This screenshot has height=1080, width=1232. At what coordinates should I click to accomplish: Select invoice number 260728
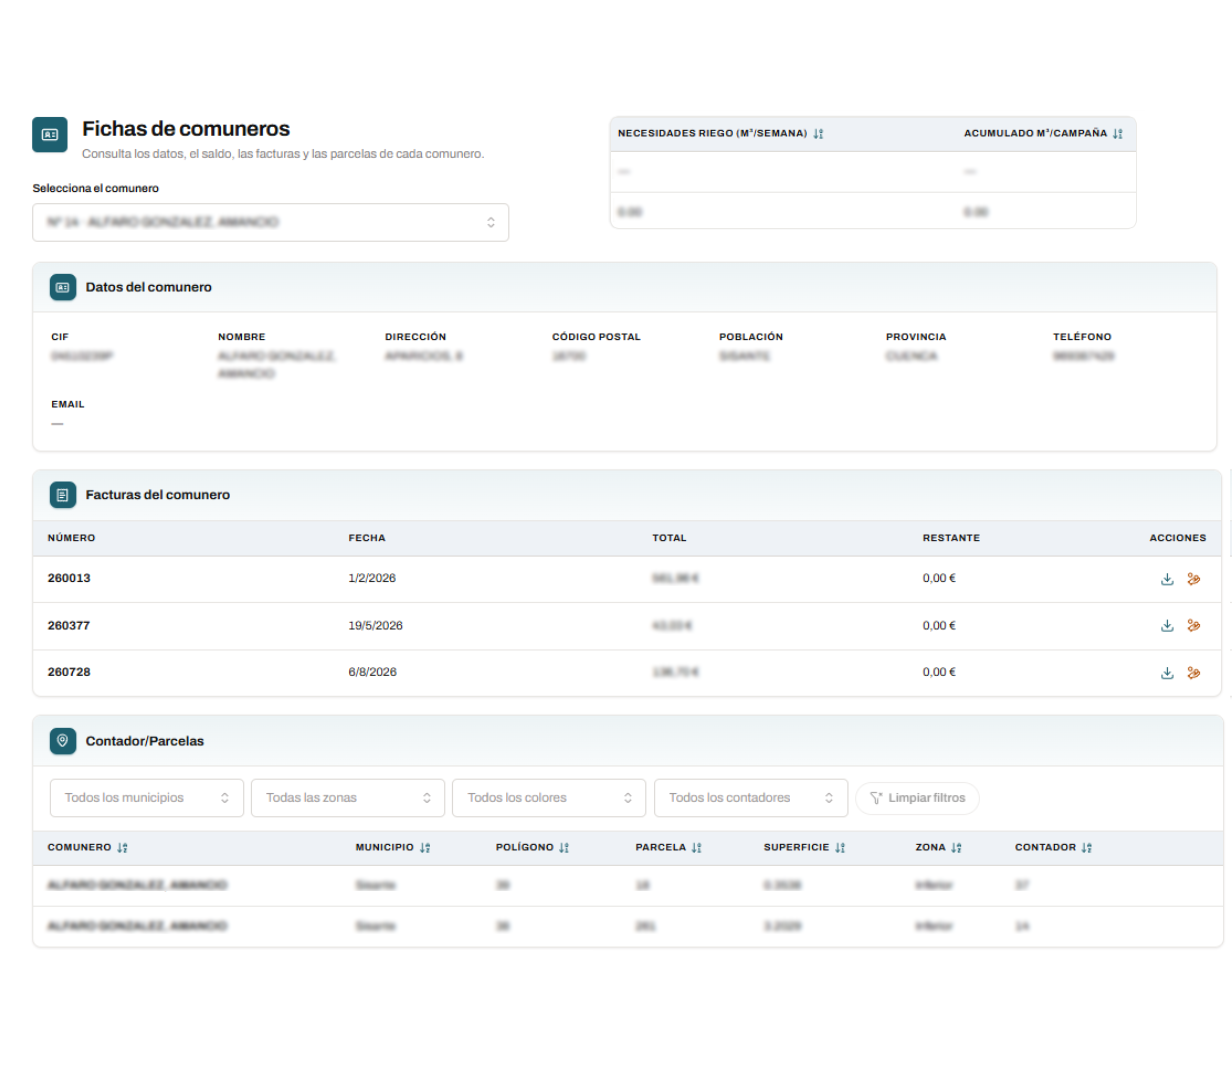(x=69, y=673)
